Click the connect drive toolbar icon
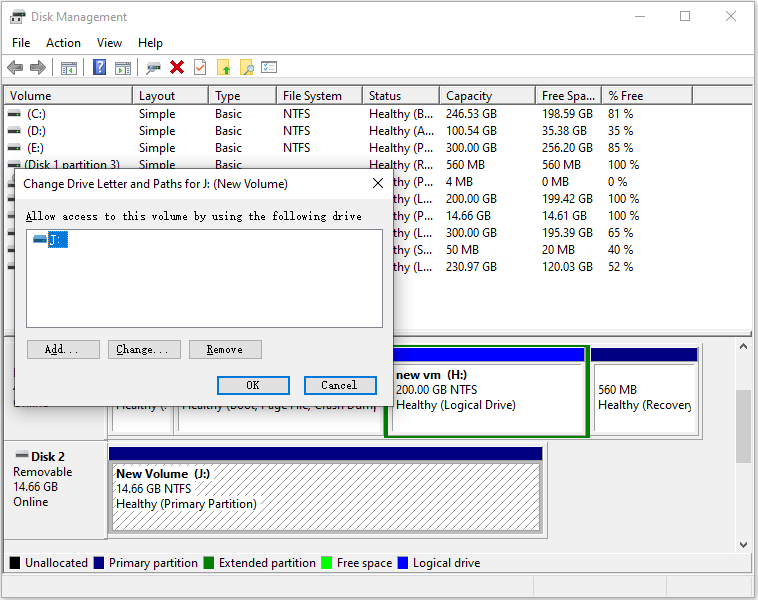This screenshot has height=600, width=758. click(153, 67)
